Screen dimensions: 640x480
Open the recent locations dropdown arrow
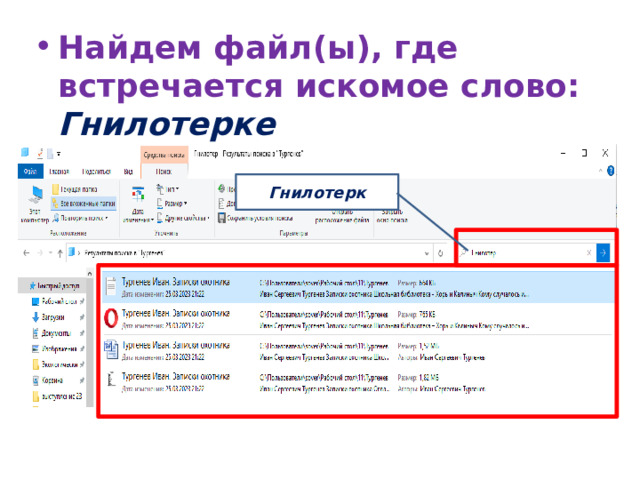coord(50,253)
